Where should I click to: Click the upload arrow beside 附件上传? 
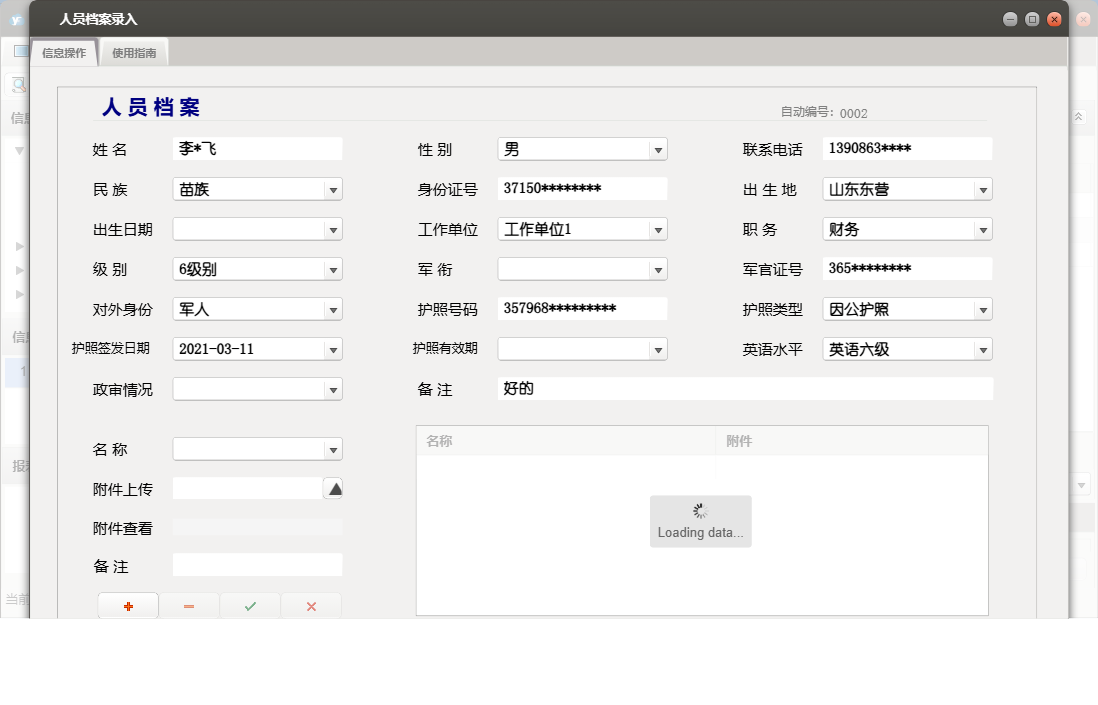335,488
